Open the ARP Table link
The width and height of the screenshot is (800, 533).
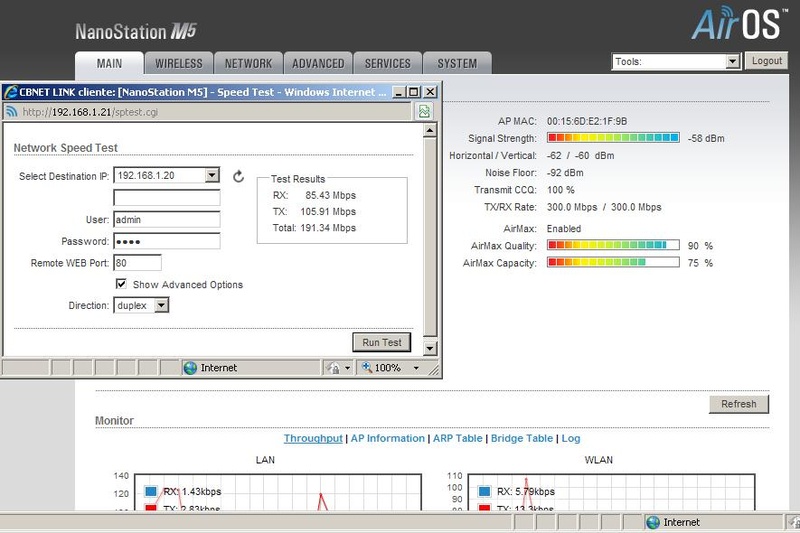pyautogui.click(x=460, y=438)
